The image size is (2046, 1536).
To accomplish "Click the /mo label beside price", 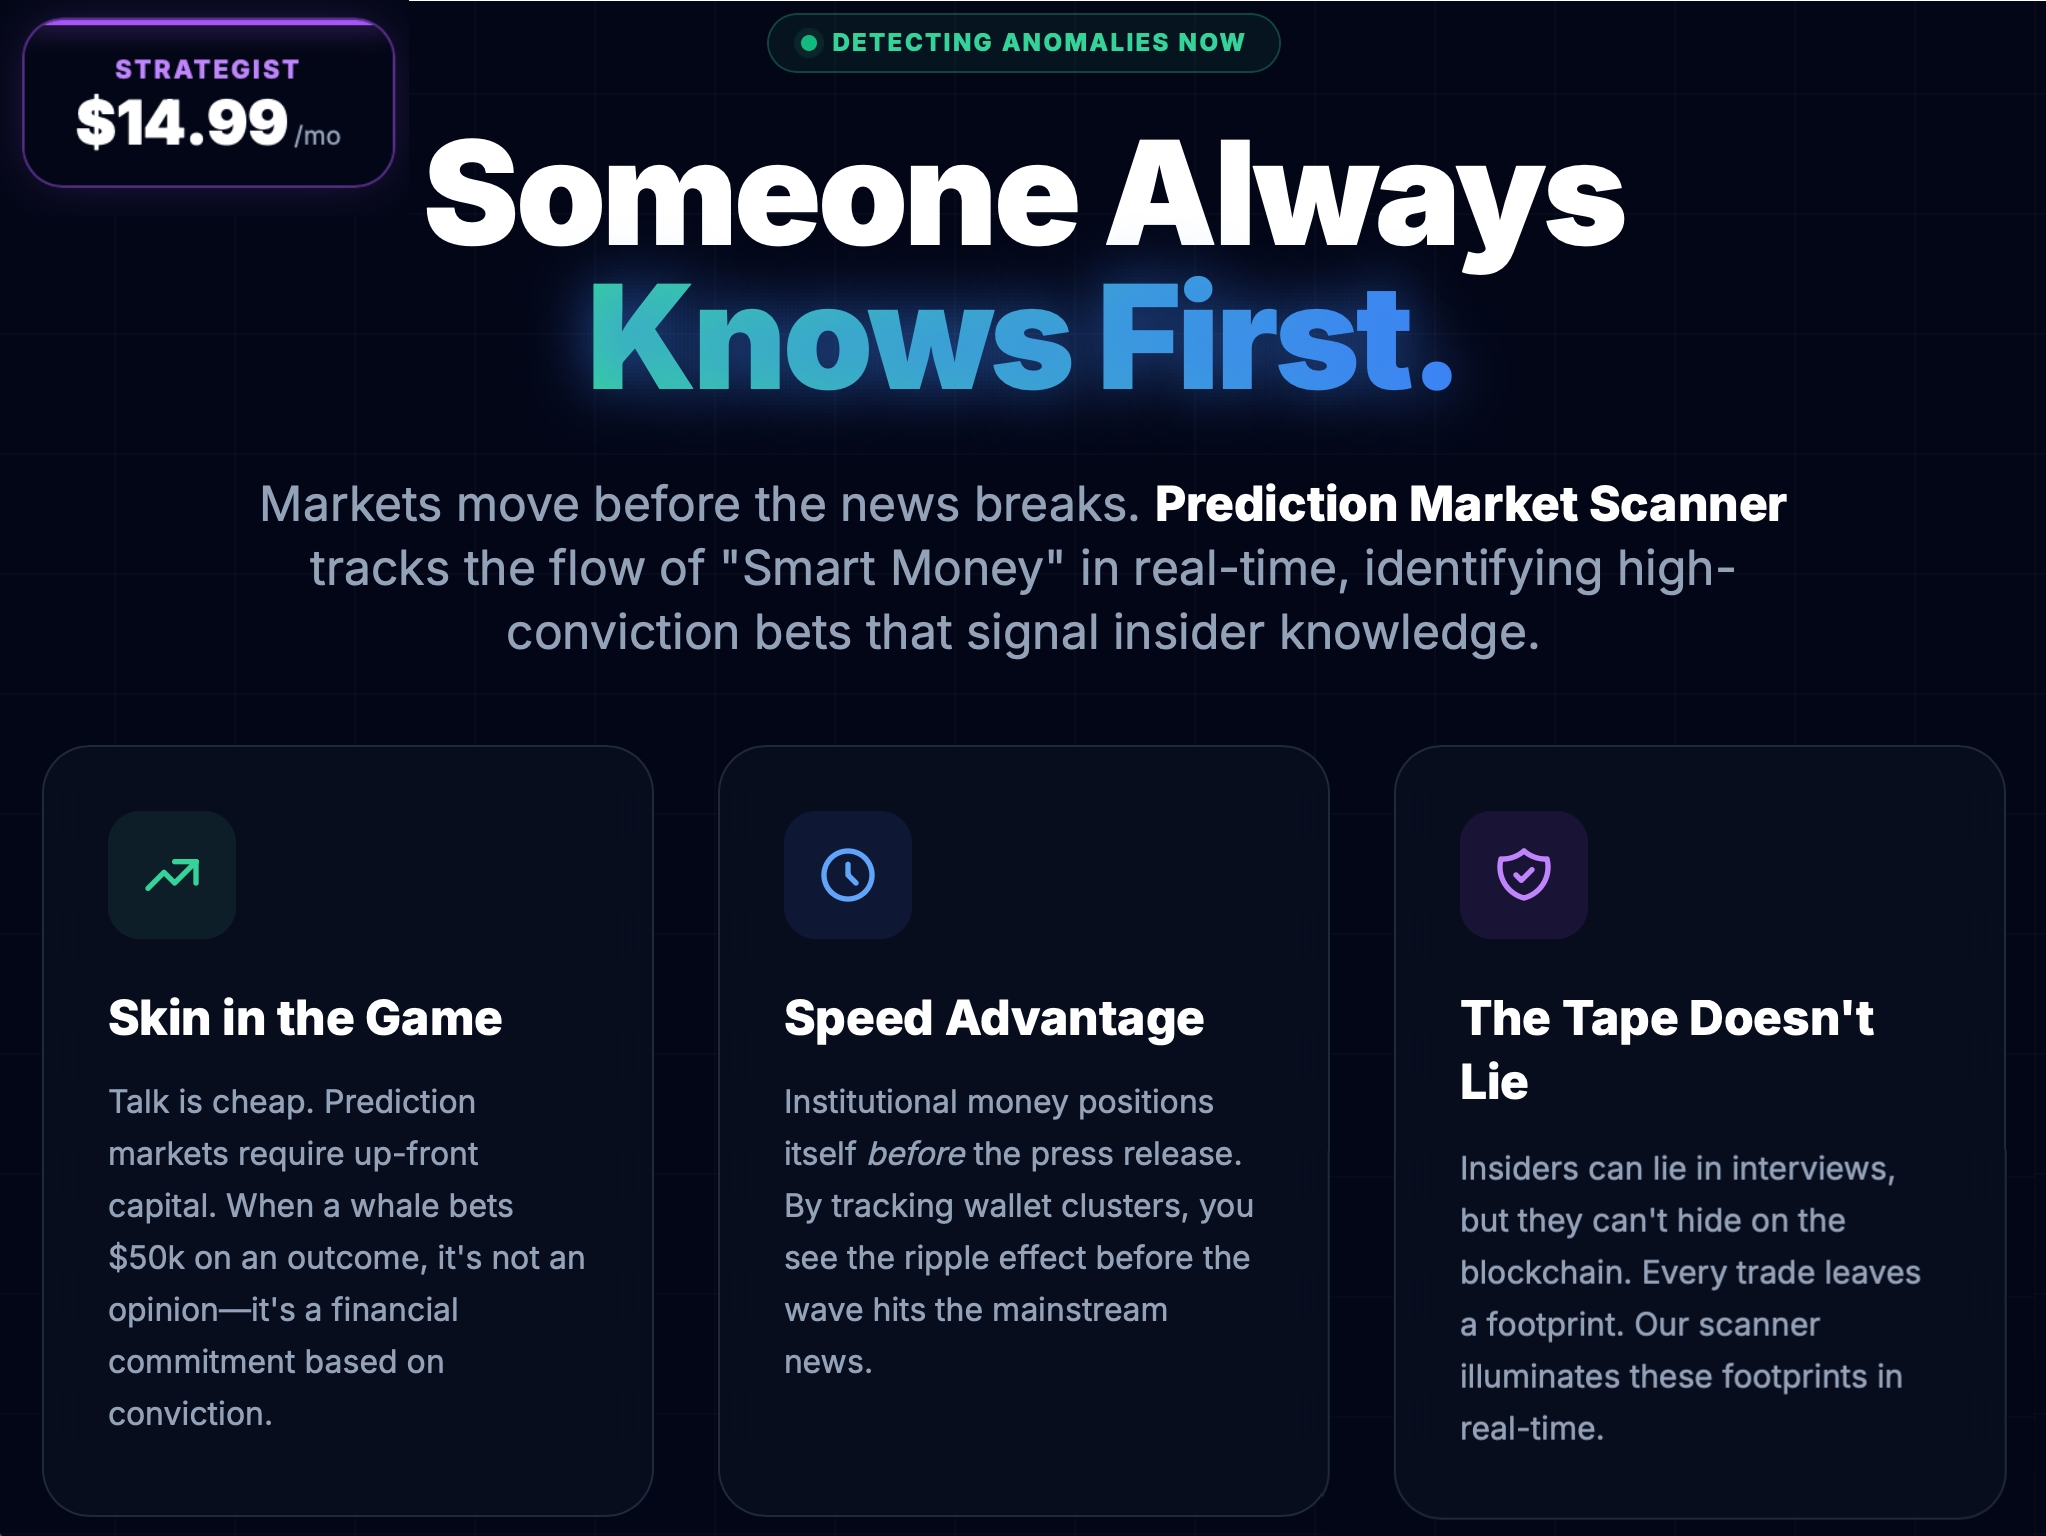I will pyautogui.click(x=318, y=136).
